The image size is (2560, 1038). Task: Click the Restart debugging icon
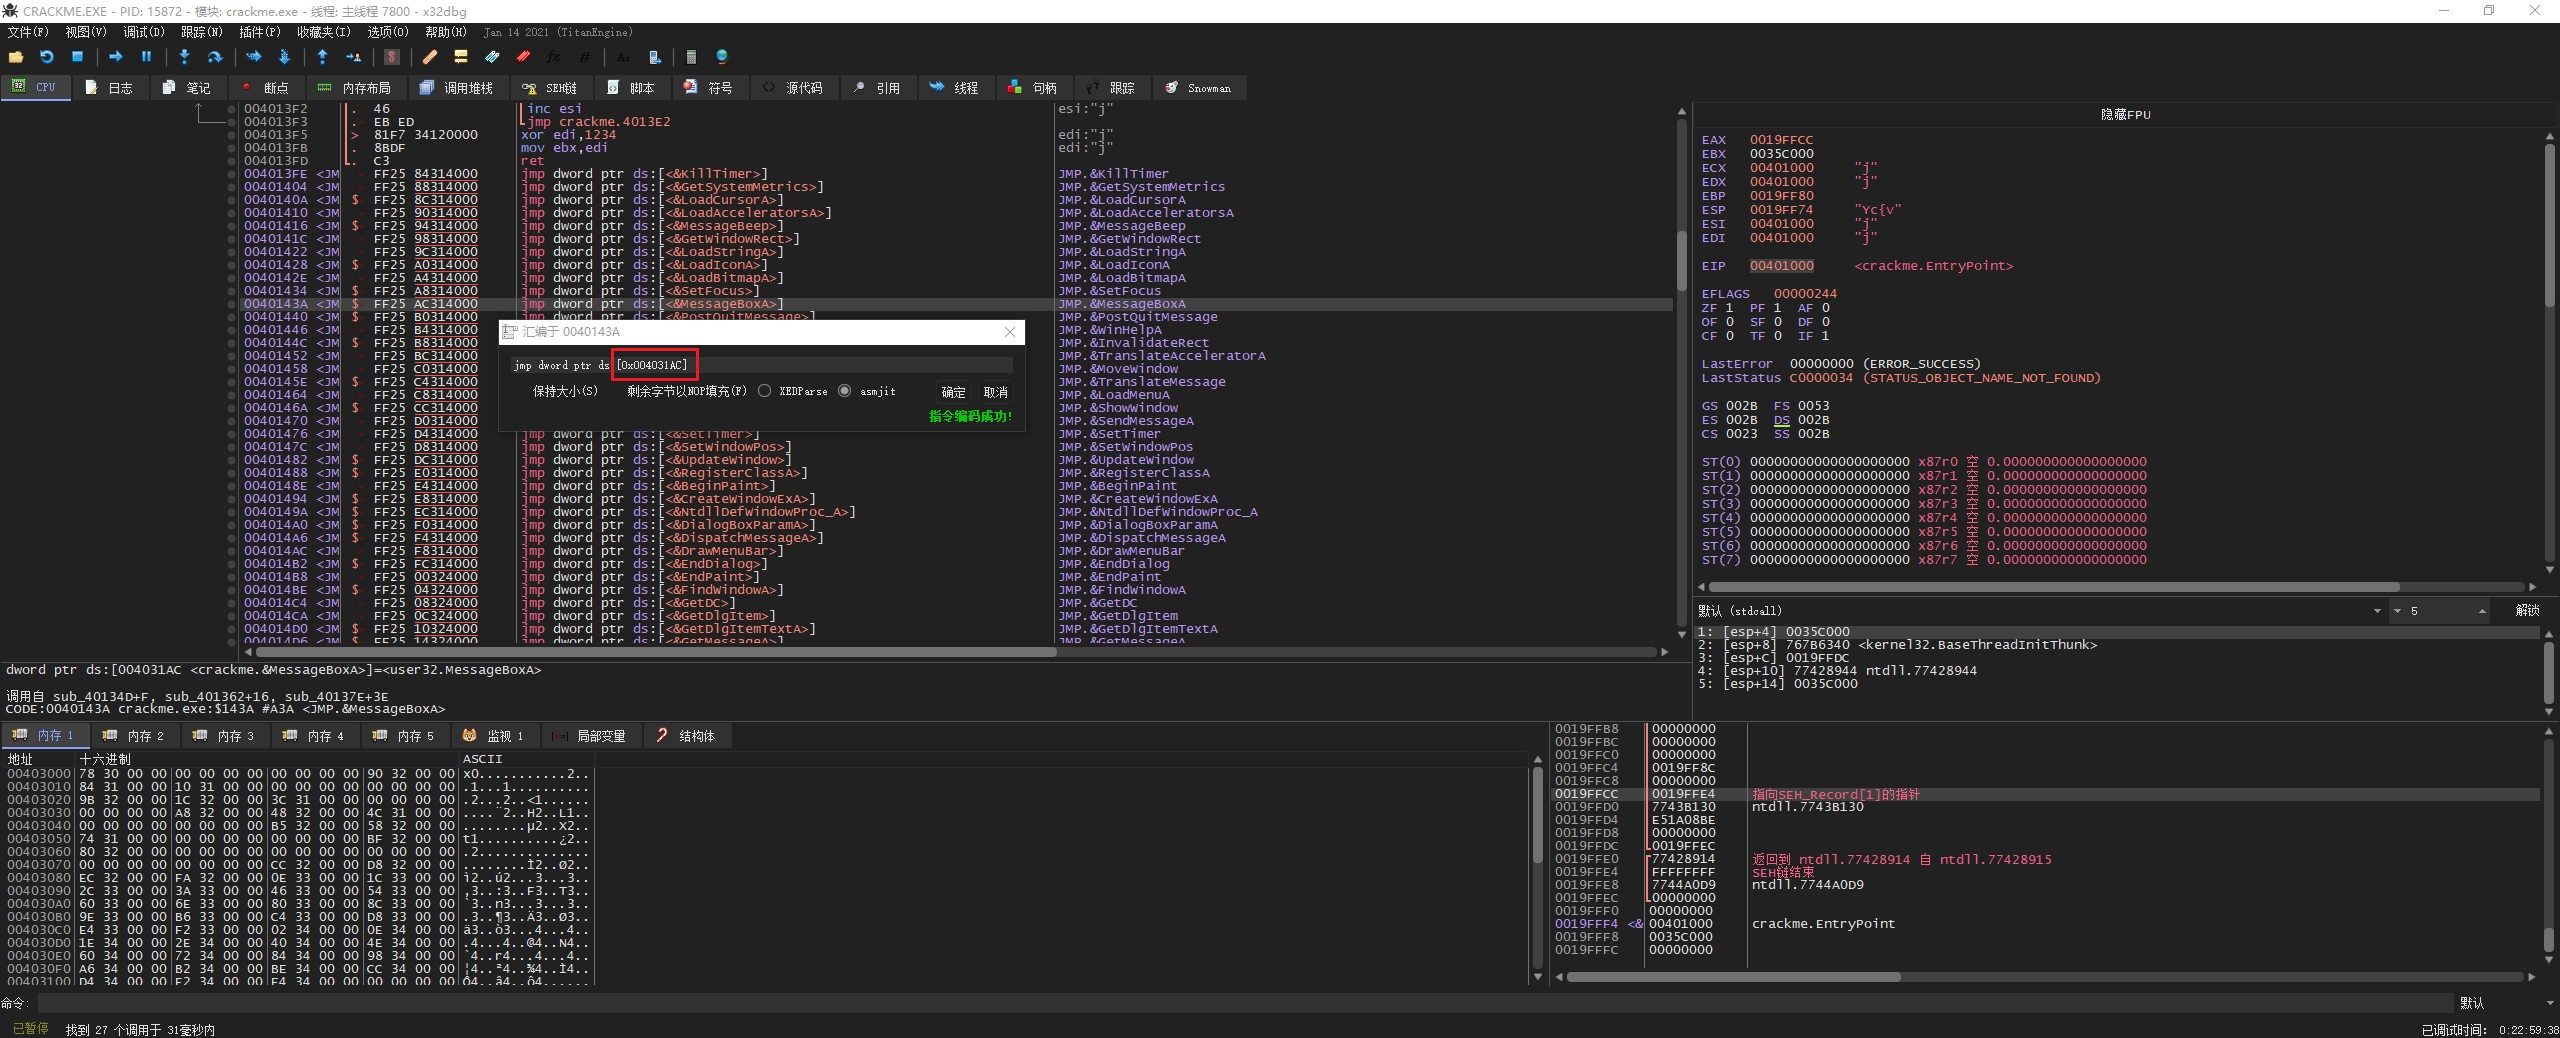coord(46,57)
